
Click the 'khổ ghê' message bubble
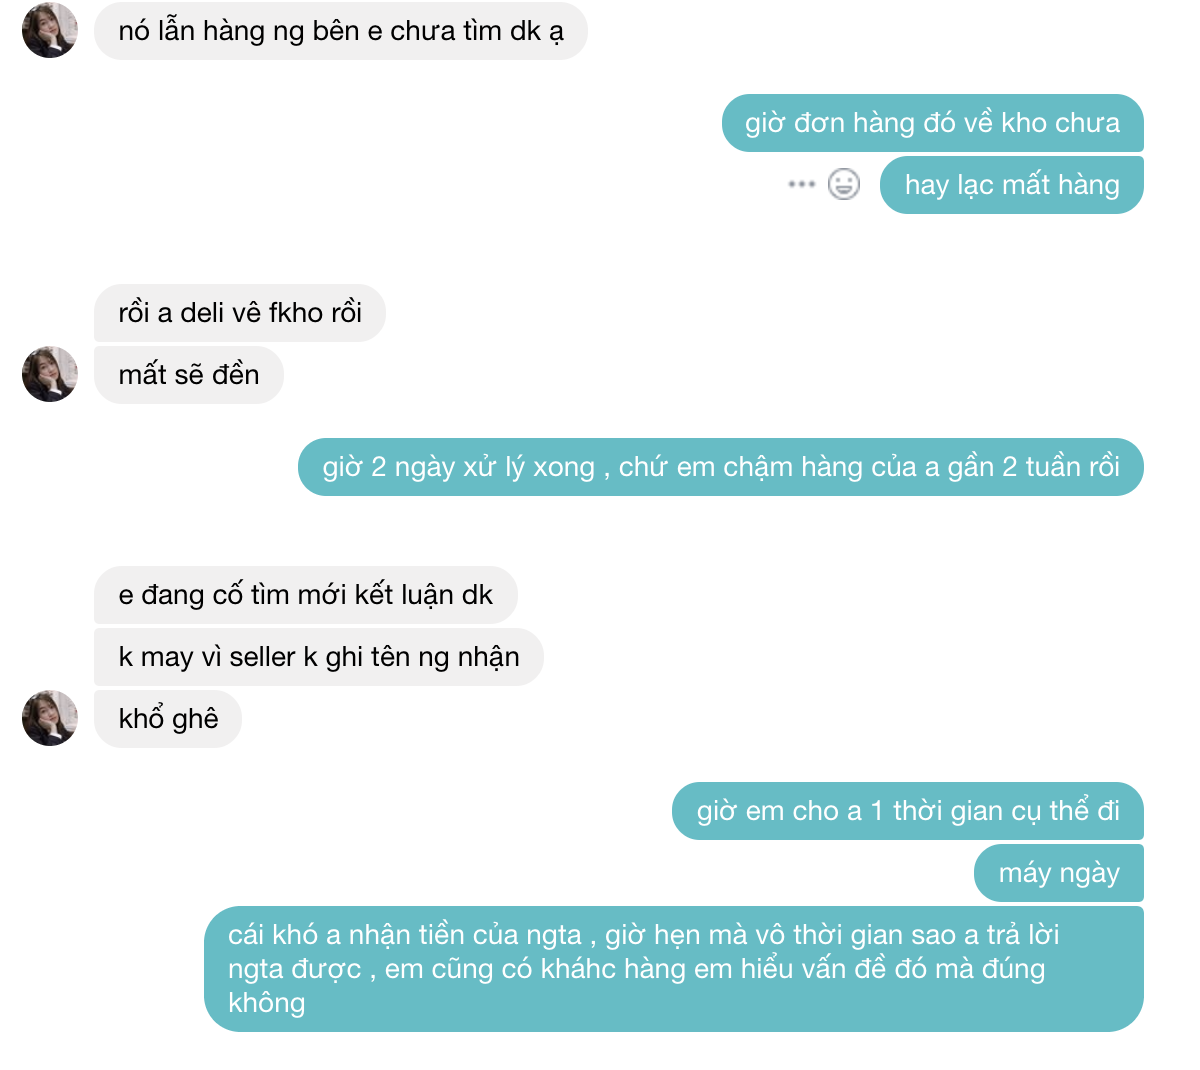[168, 719]
